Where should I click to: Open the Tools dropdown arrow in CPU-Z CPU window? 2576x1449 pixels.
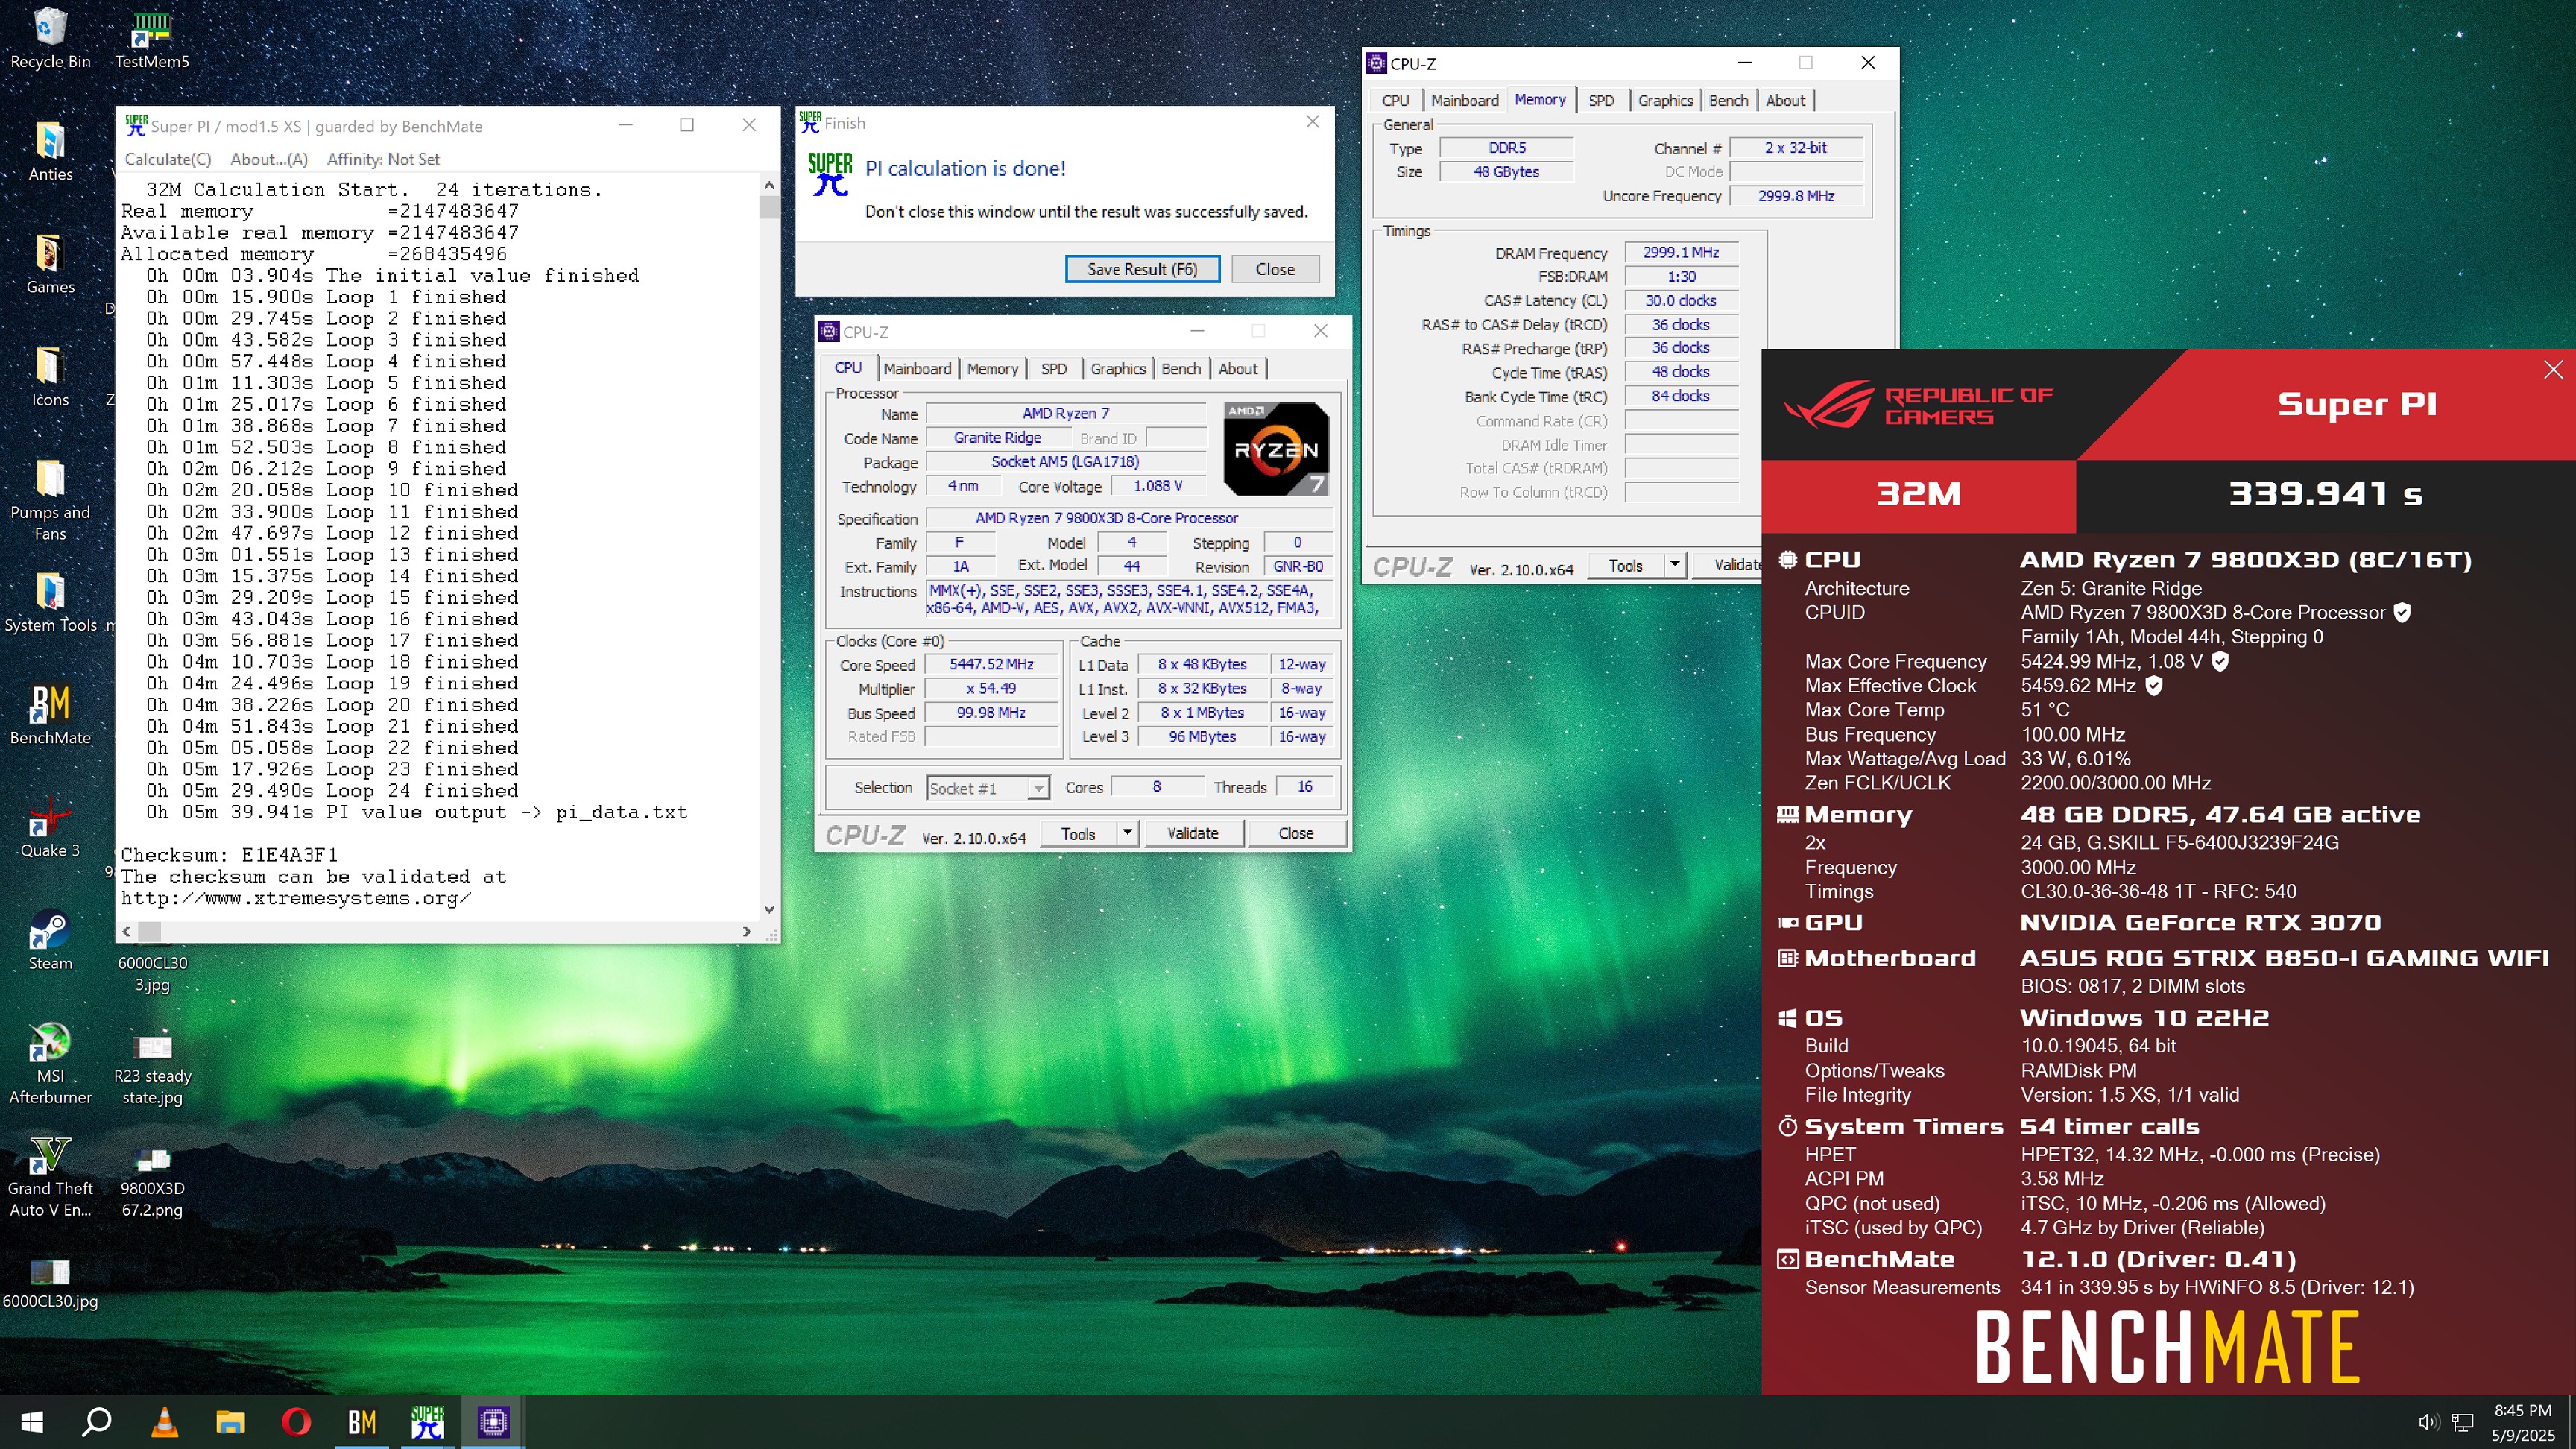click(x=1128, y=833)
